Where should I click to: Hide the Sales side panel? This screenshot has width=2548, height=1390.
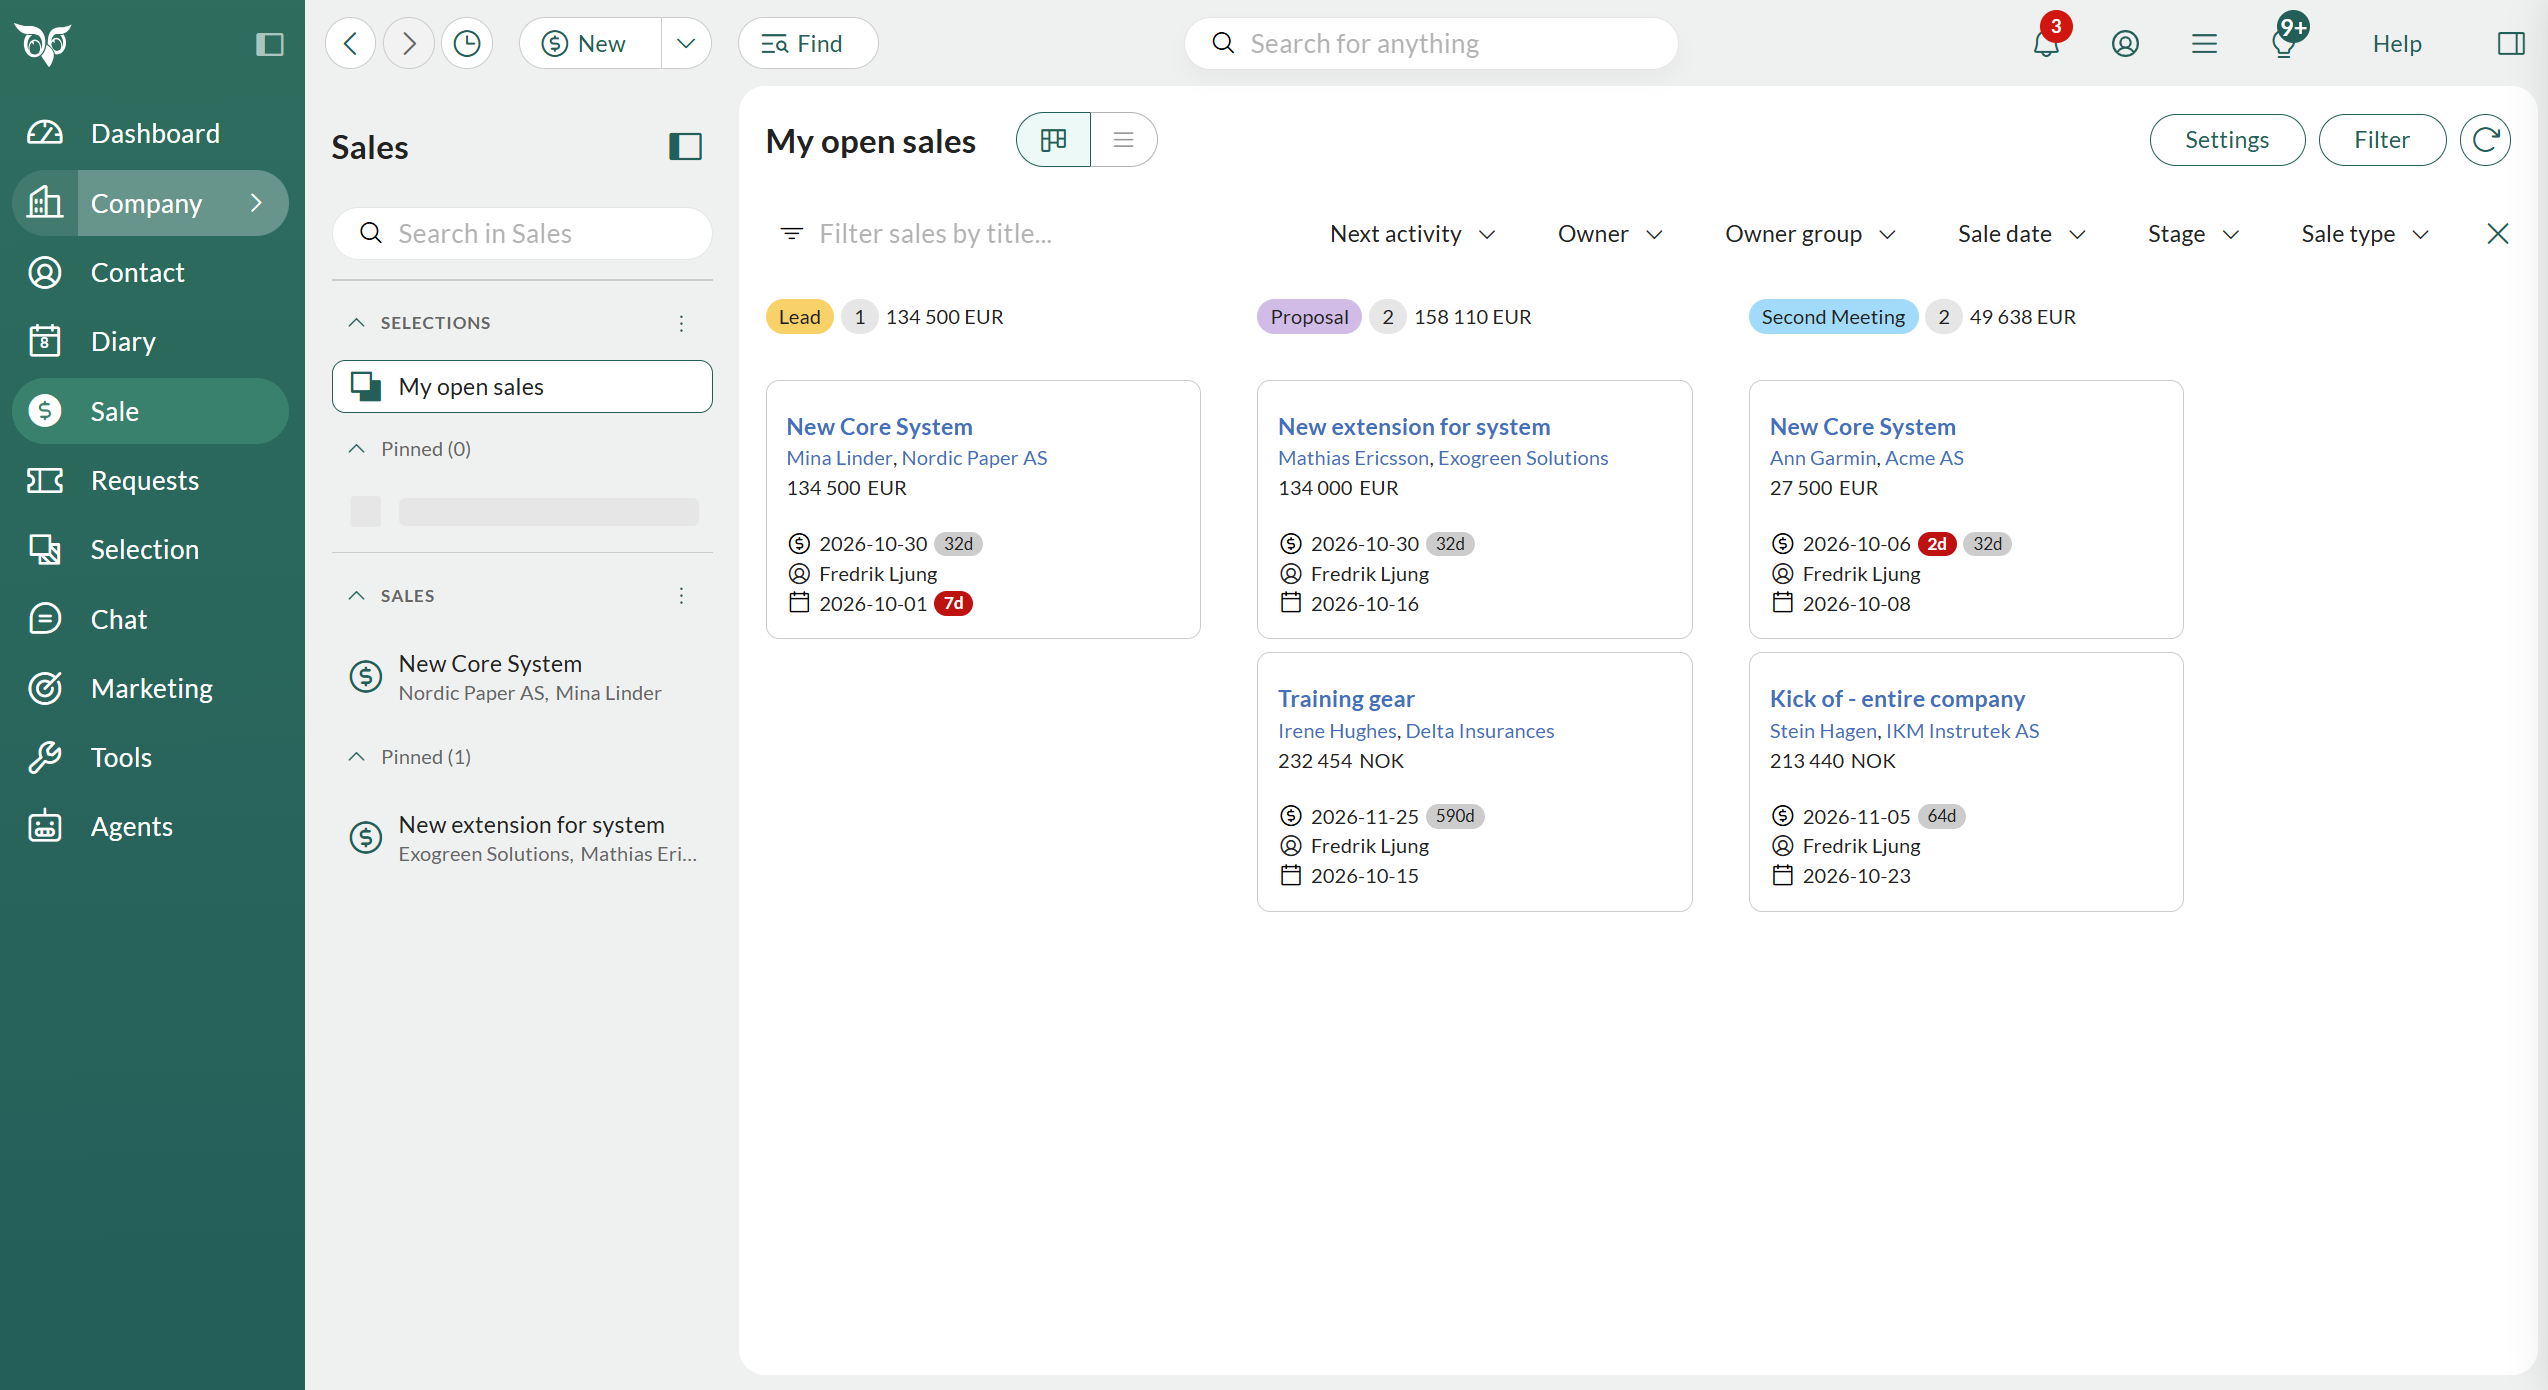pos(685,147)
